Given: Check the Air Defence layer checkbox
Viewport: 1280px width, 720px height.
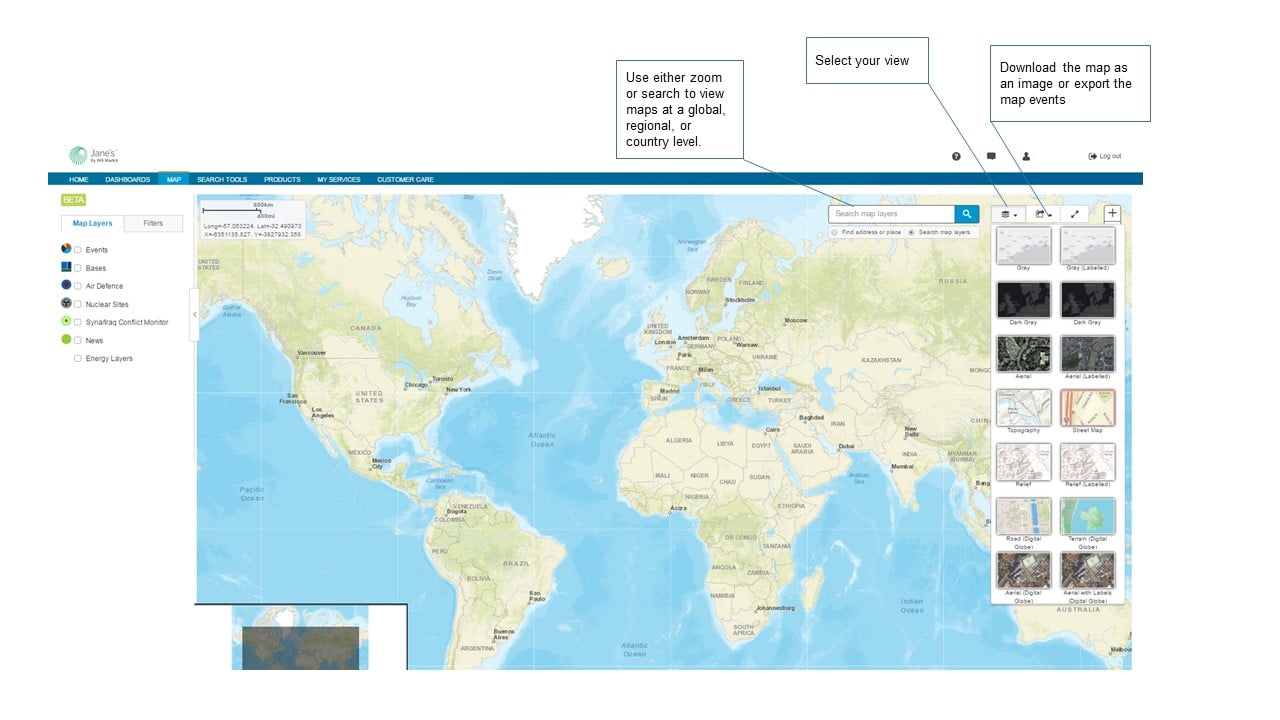Looking at the screenshot, I should coord(78,286).
